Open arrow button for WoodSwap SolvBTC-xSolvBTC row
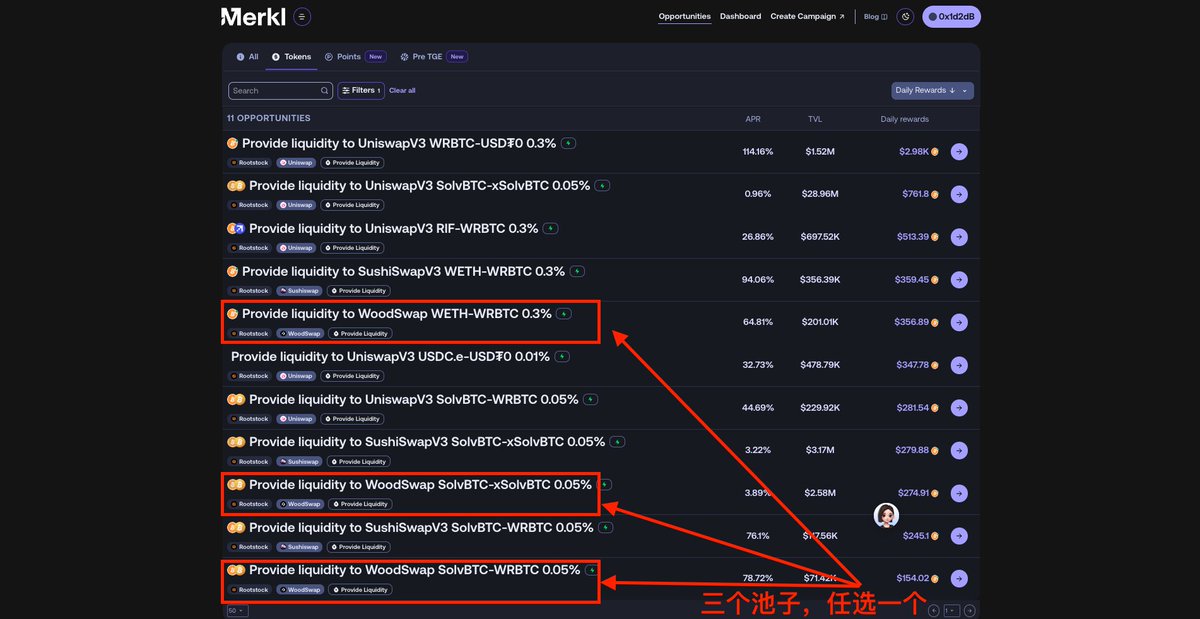1200x619 pixels. coord(959,493)
